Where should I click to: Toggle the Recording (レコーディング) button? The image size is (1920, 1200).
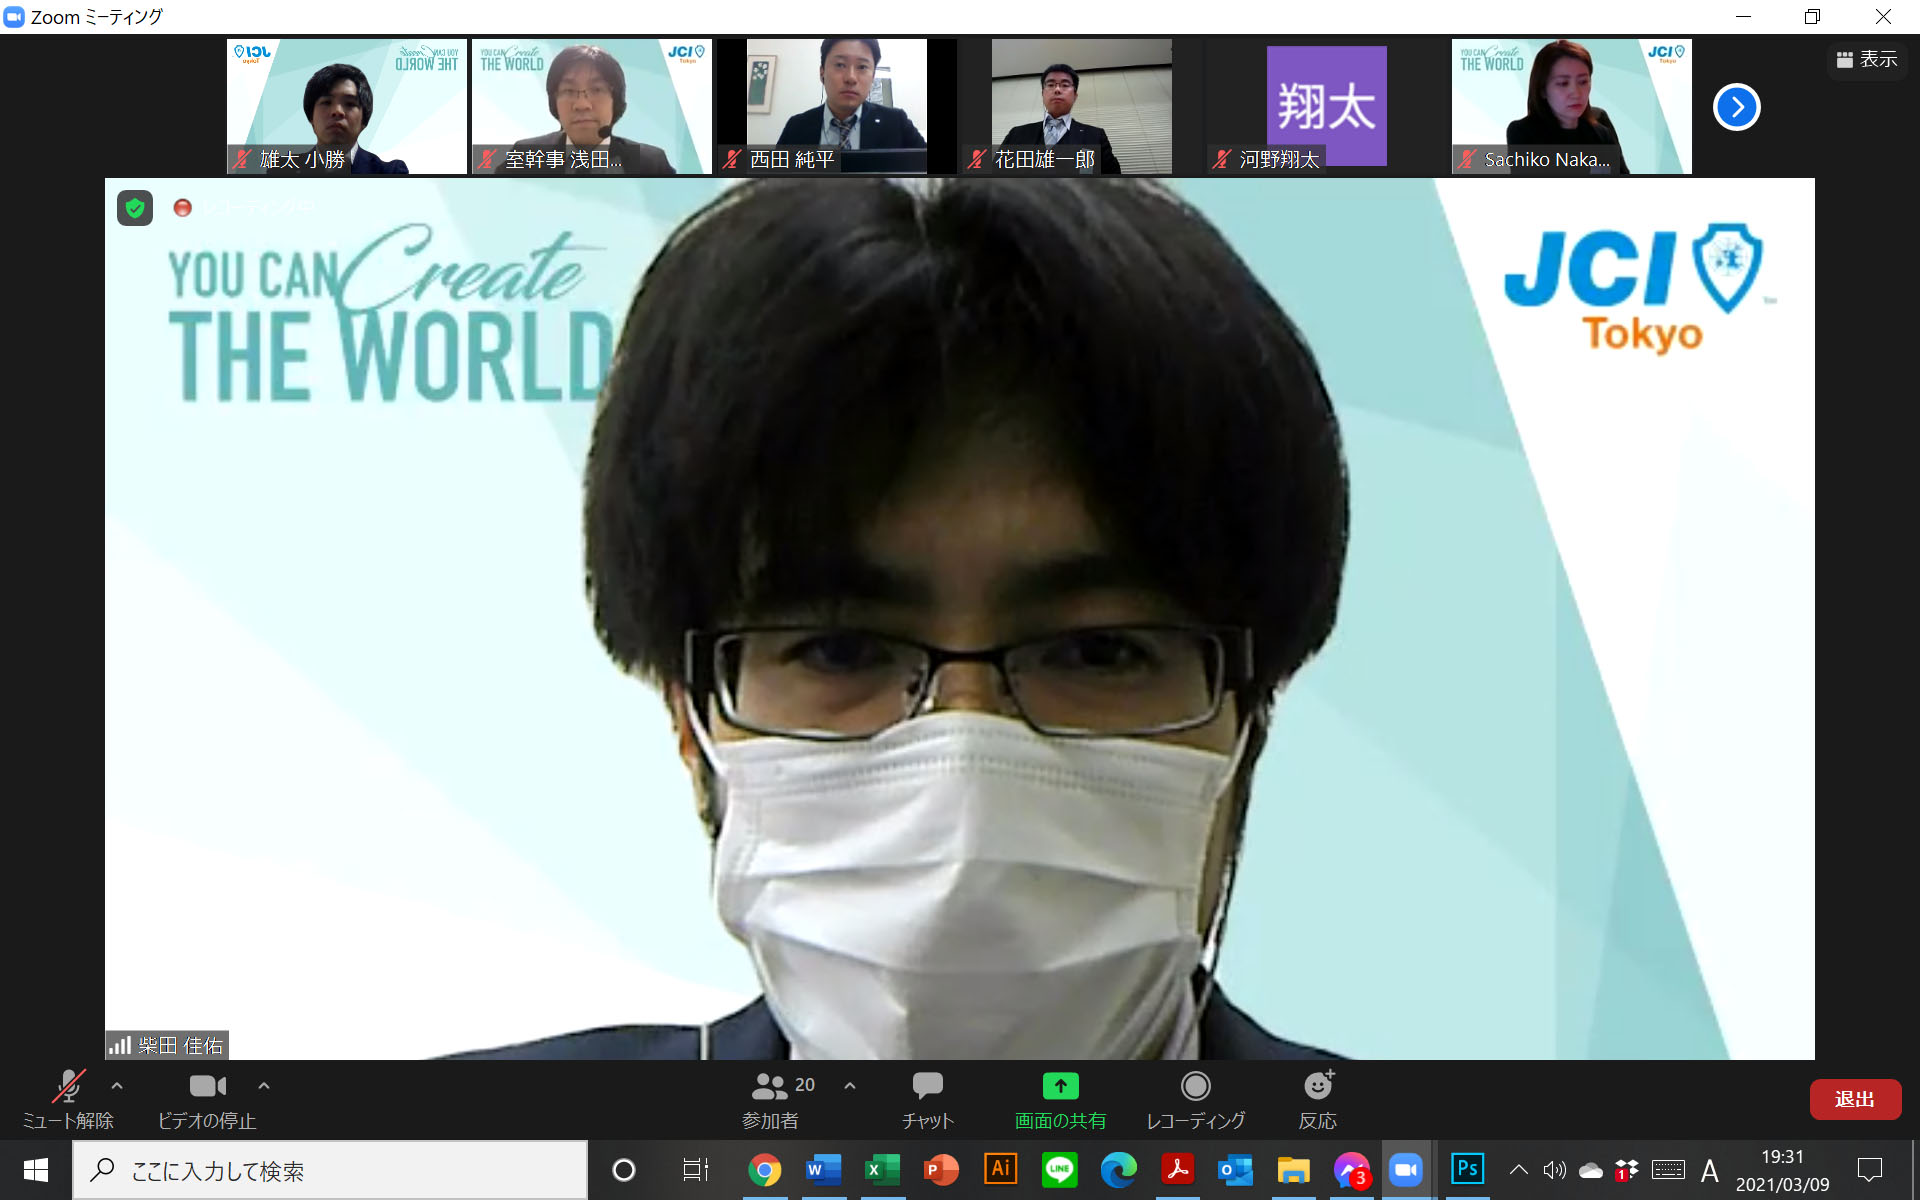point(1195,1098)
